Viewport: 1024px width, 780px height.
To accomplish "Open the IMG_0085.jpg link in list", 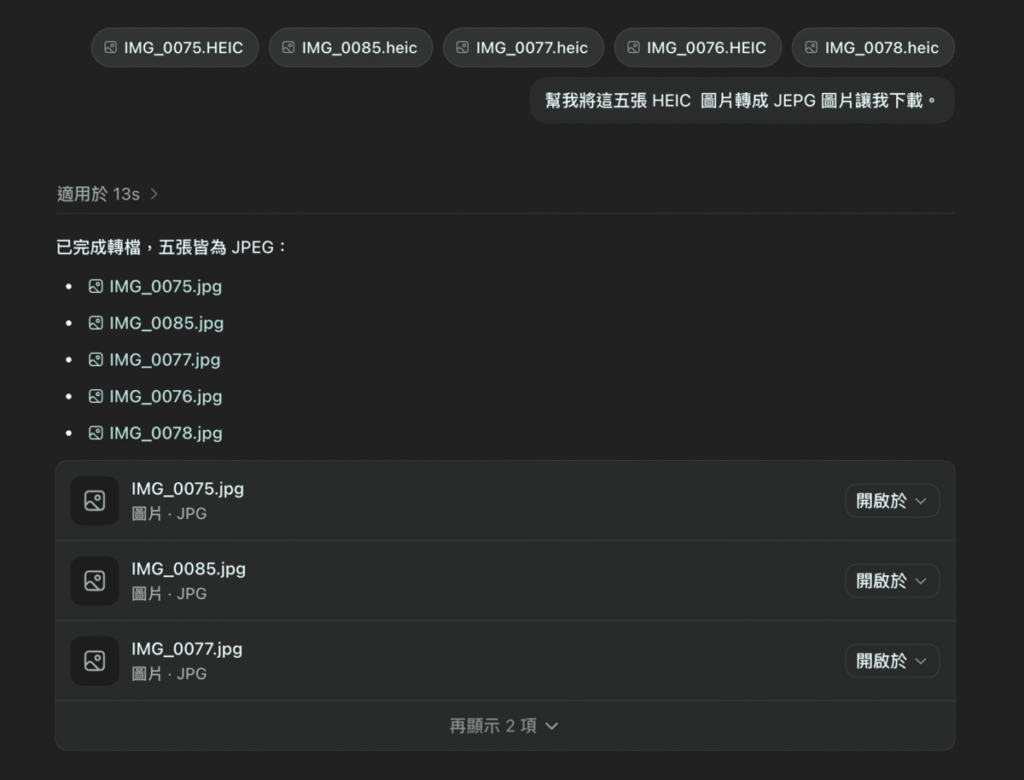I will (167, 323).
